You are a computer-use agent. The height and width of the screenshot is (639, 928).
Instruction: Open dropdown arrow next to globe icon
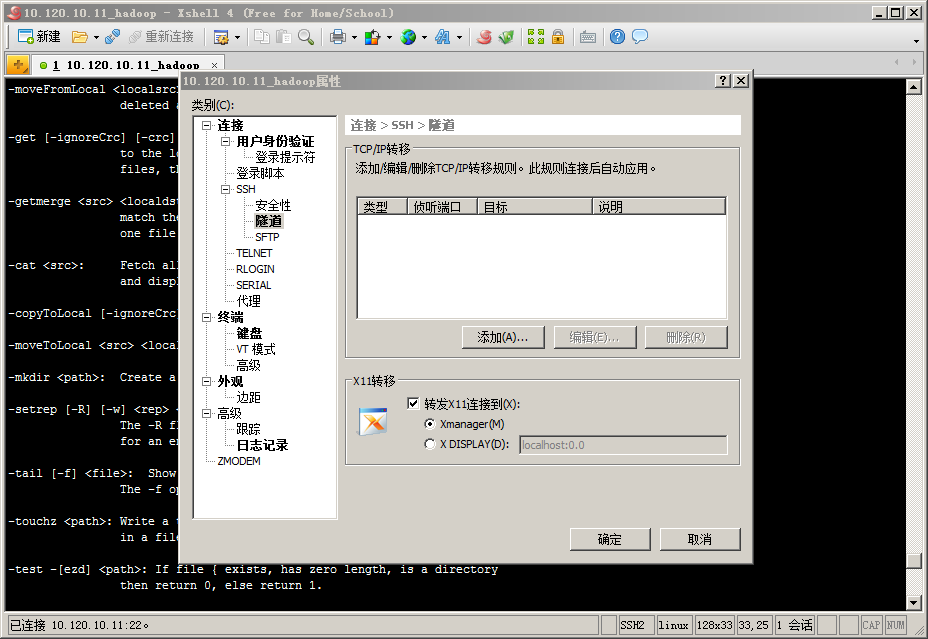[424, 38]
